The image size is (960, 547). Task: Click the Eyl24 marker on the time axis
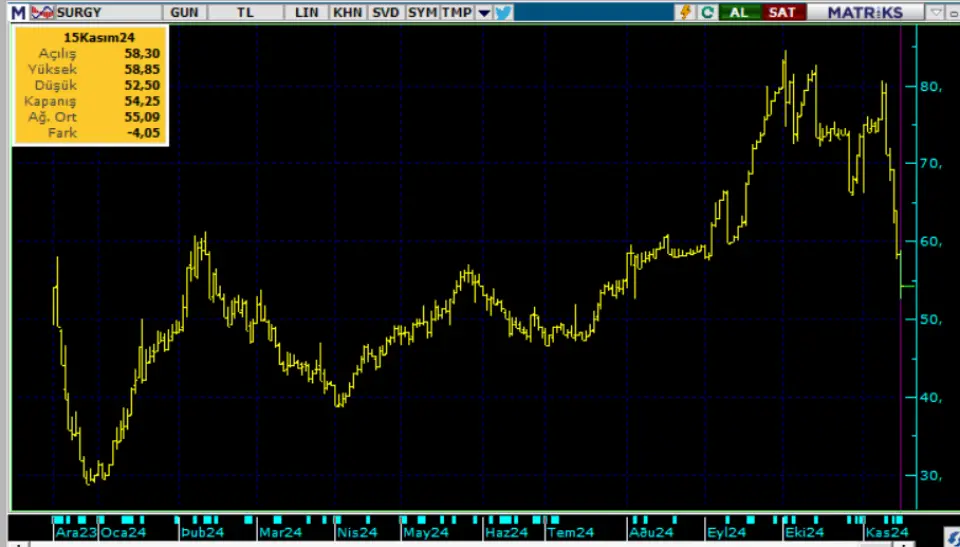(x=724, y=533)
